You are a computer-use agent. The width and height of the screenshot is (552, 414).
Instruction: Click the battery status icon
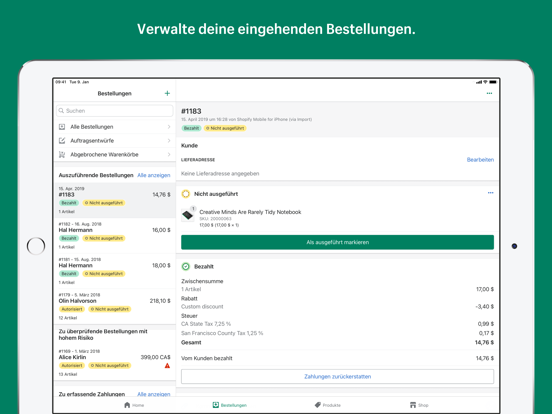[493, 82]
